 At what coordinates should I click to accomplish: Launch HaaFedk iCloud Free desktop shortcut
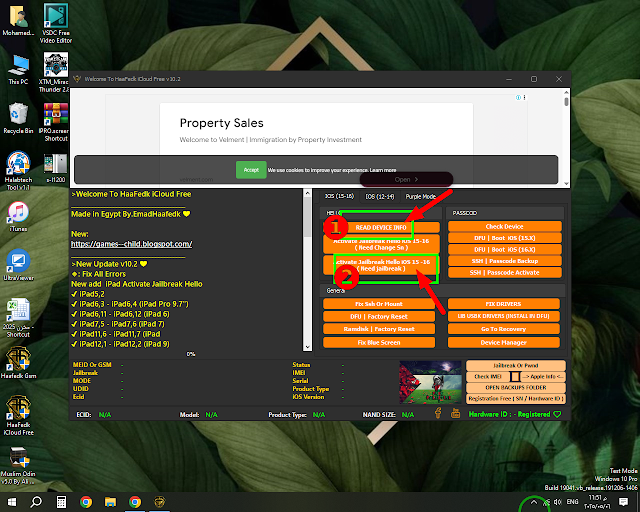coord(18,416)
